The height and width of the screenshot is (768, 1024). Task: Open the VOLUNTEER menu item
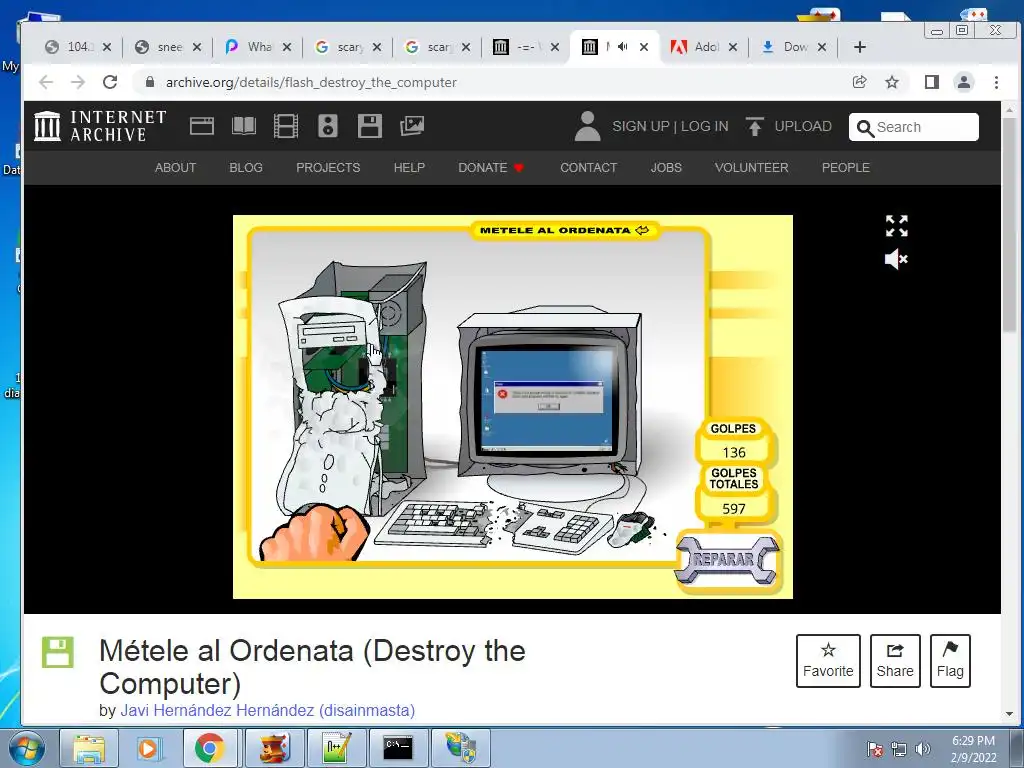[x=751, y=168]
